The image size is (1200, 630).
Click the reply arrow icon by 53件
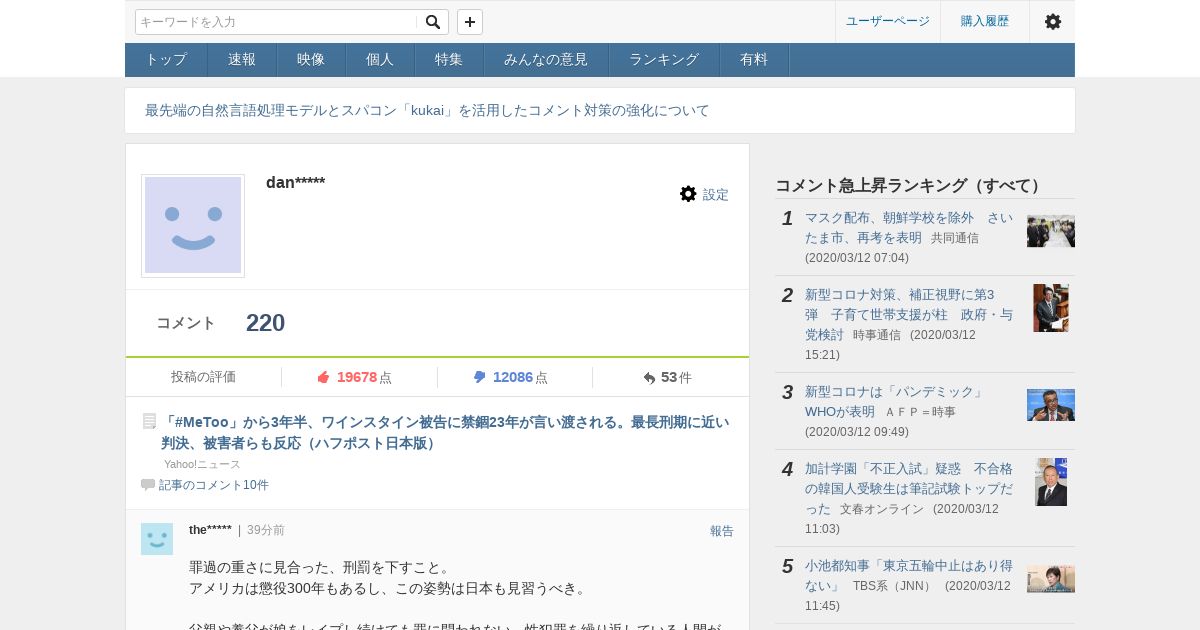coord(649,378)
